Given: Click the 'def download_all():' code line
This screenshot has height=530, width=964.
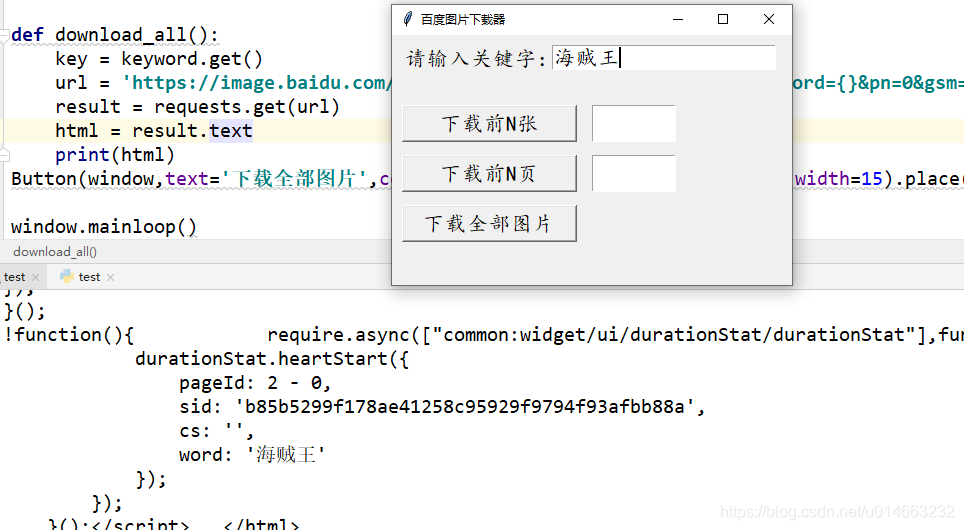Looking at the screenshot, I should 115,34.
